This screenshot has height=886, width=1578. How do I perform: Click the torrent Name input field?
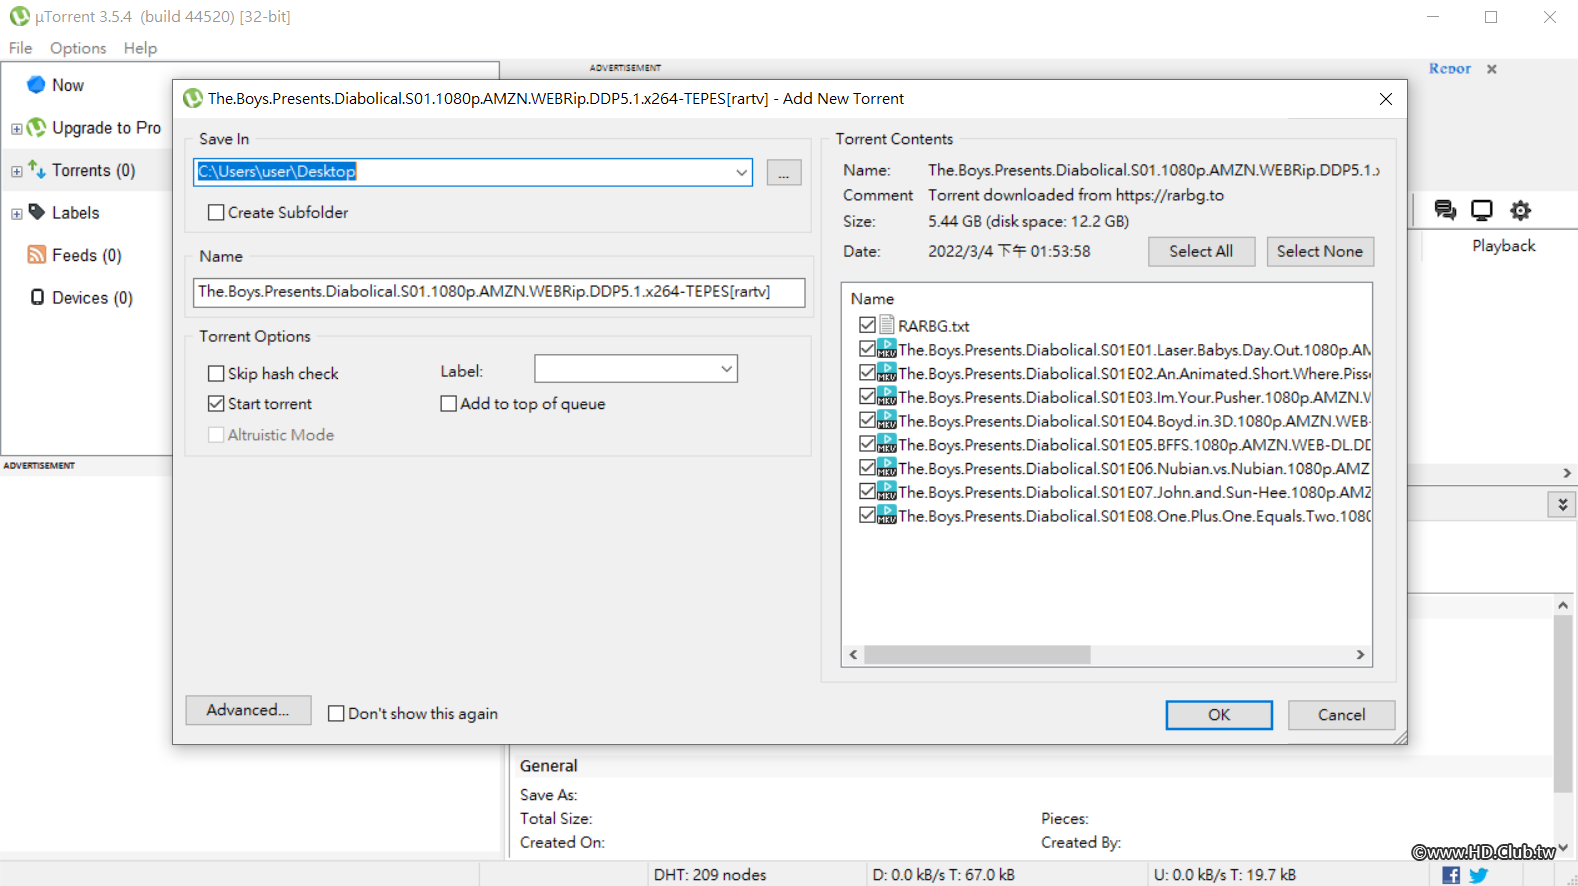[x=499, y=292]
